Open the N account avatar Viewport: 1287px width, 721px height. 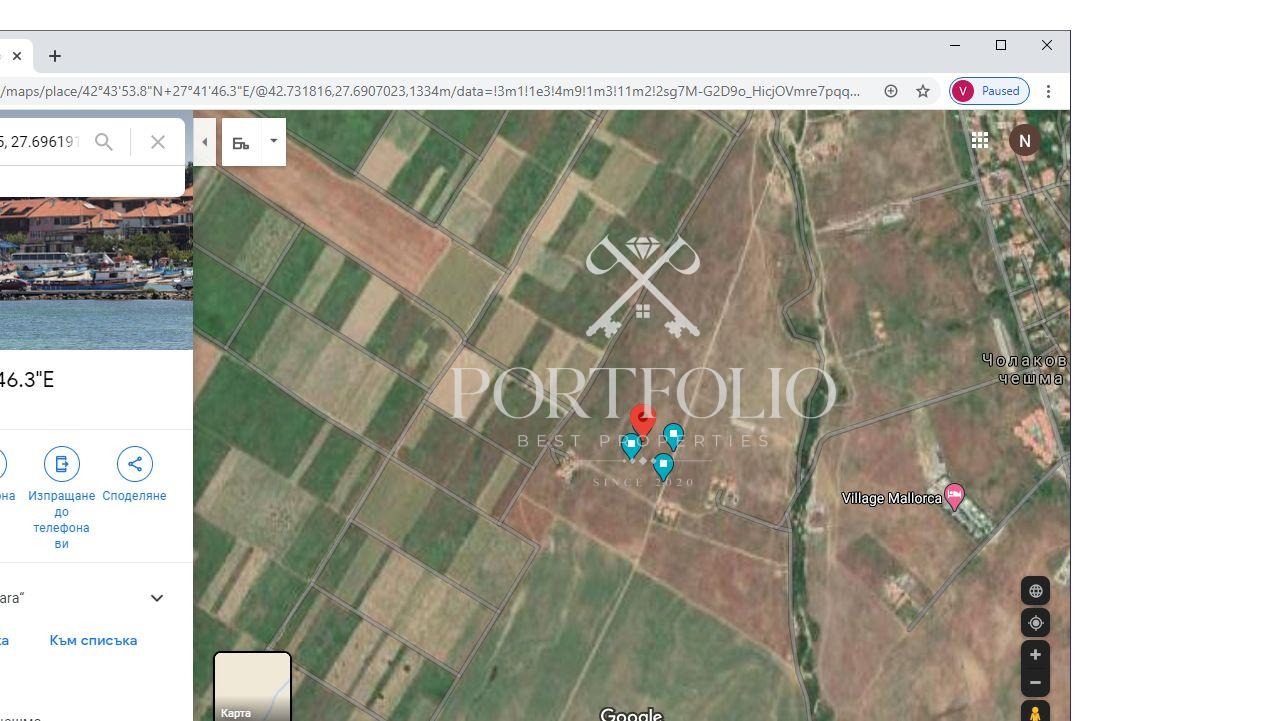point(1024,141)
